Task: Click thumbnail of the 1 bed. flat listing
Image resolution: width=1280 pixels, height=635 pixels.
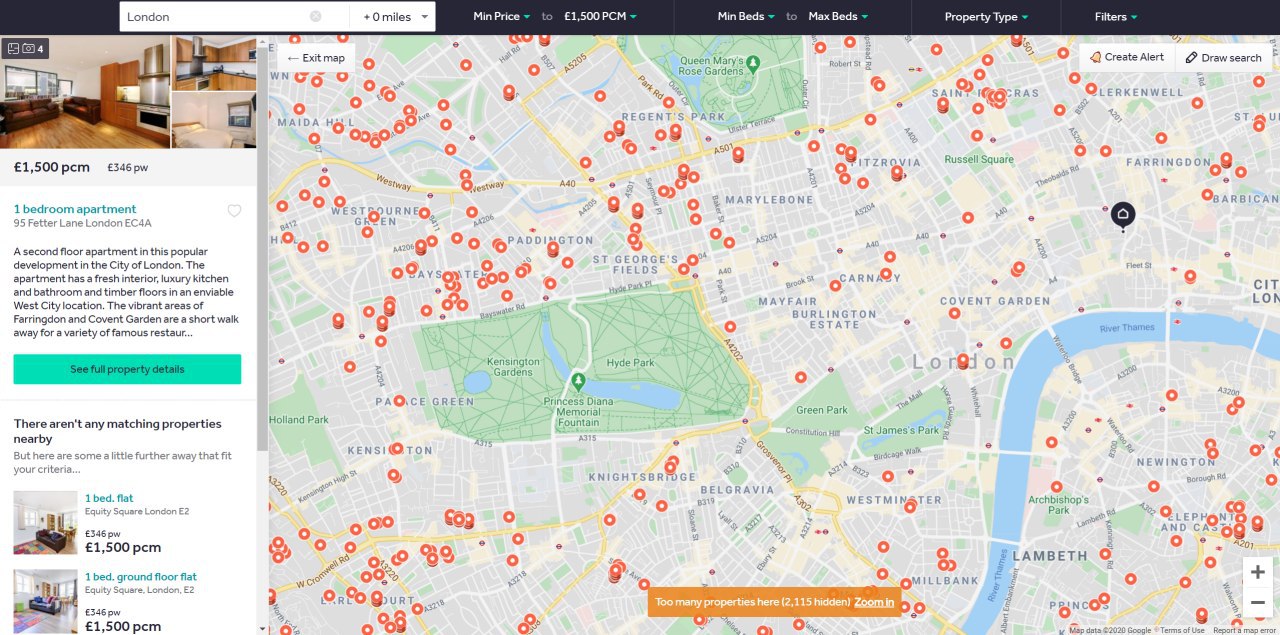Action: point(45,522)
